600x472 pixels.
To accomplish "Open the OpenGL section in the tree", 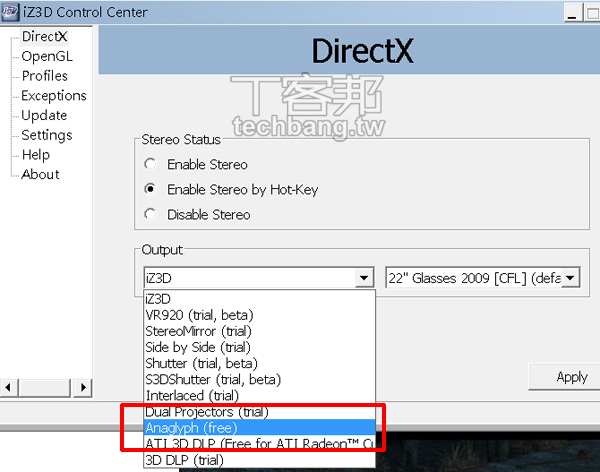I will point(47,56).
